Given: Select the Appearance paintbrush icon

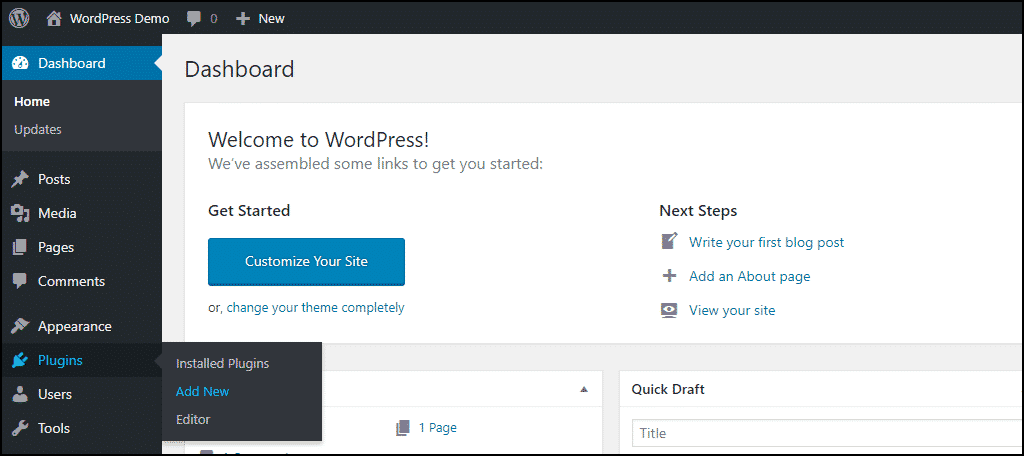Looking at the screenshot, I should click(21, 326).
